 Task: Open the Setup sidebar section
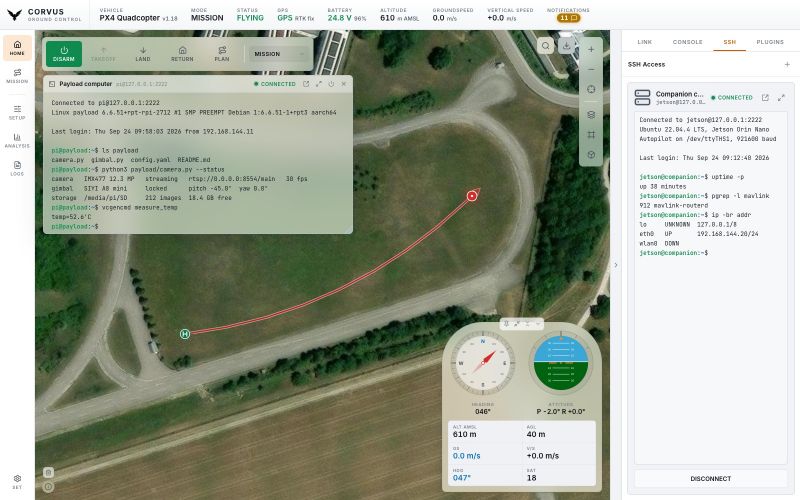17,113
